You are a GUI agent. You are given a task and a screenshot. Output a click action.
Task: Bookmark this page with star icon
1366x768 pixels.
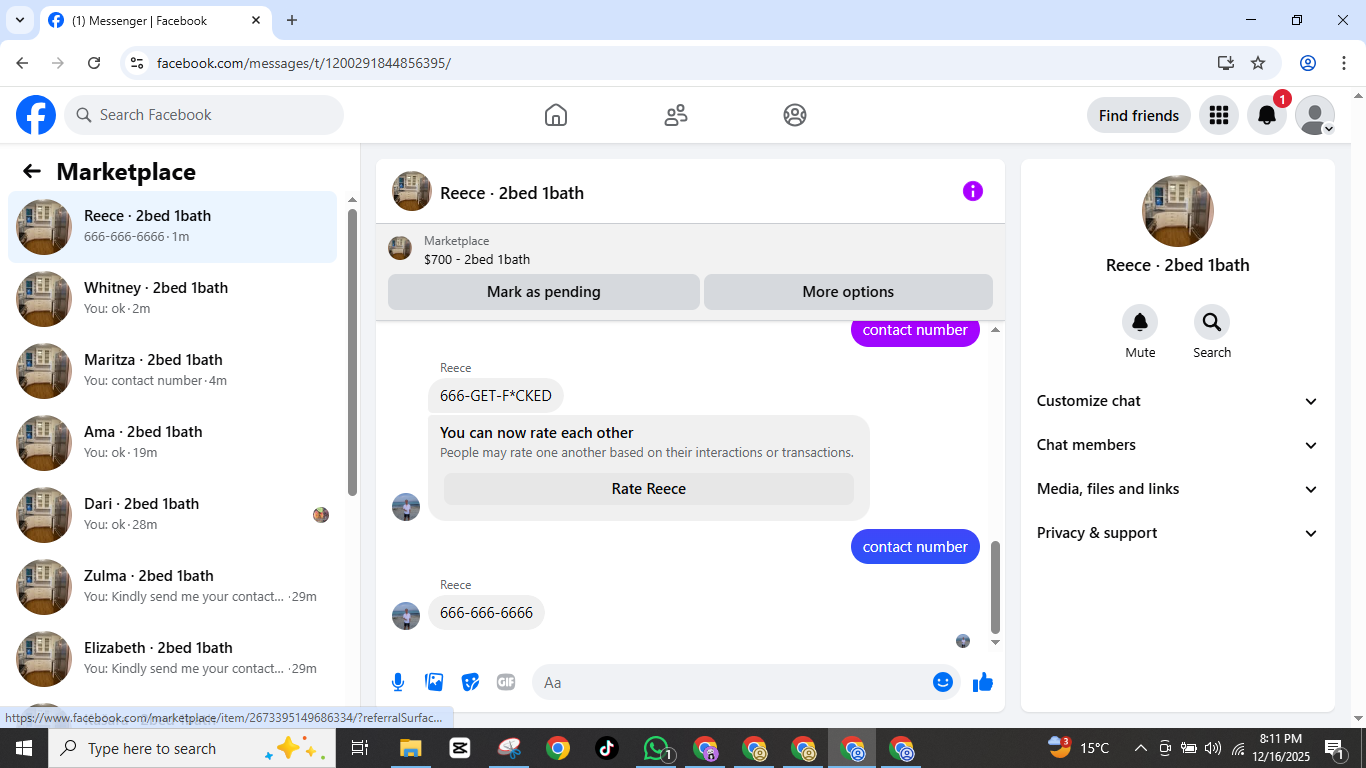click(x=1258, y=63)
